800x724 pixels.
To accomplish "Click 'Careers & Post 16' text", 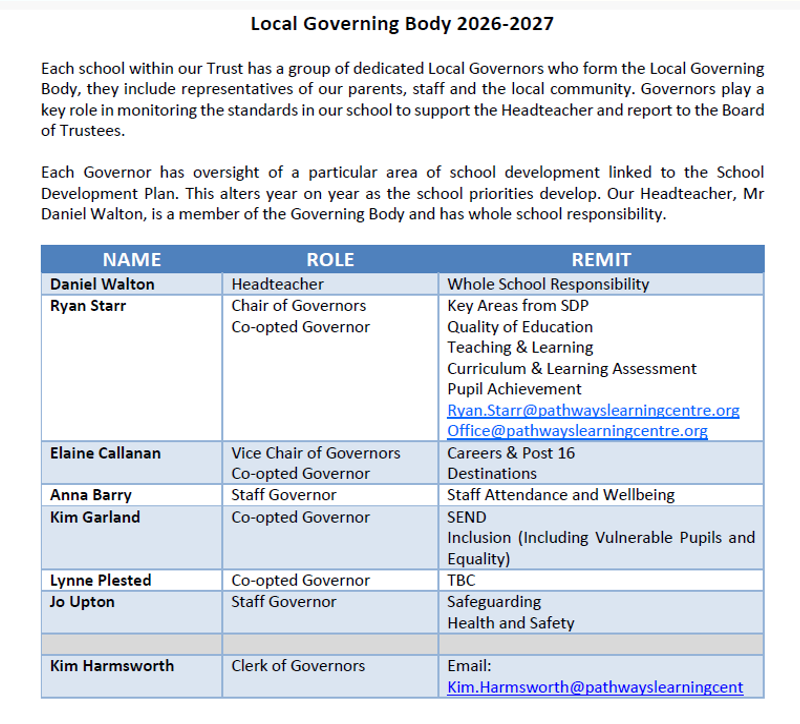I will (511, 453).
